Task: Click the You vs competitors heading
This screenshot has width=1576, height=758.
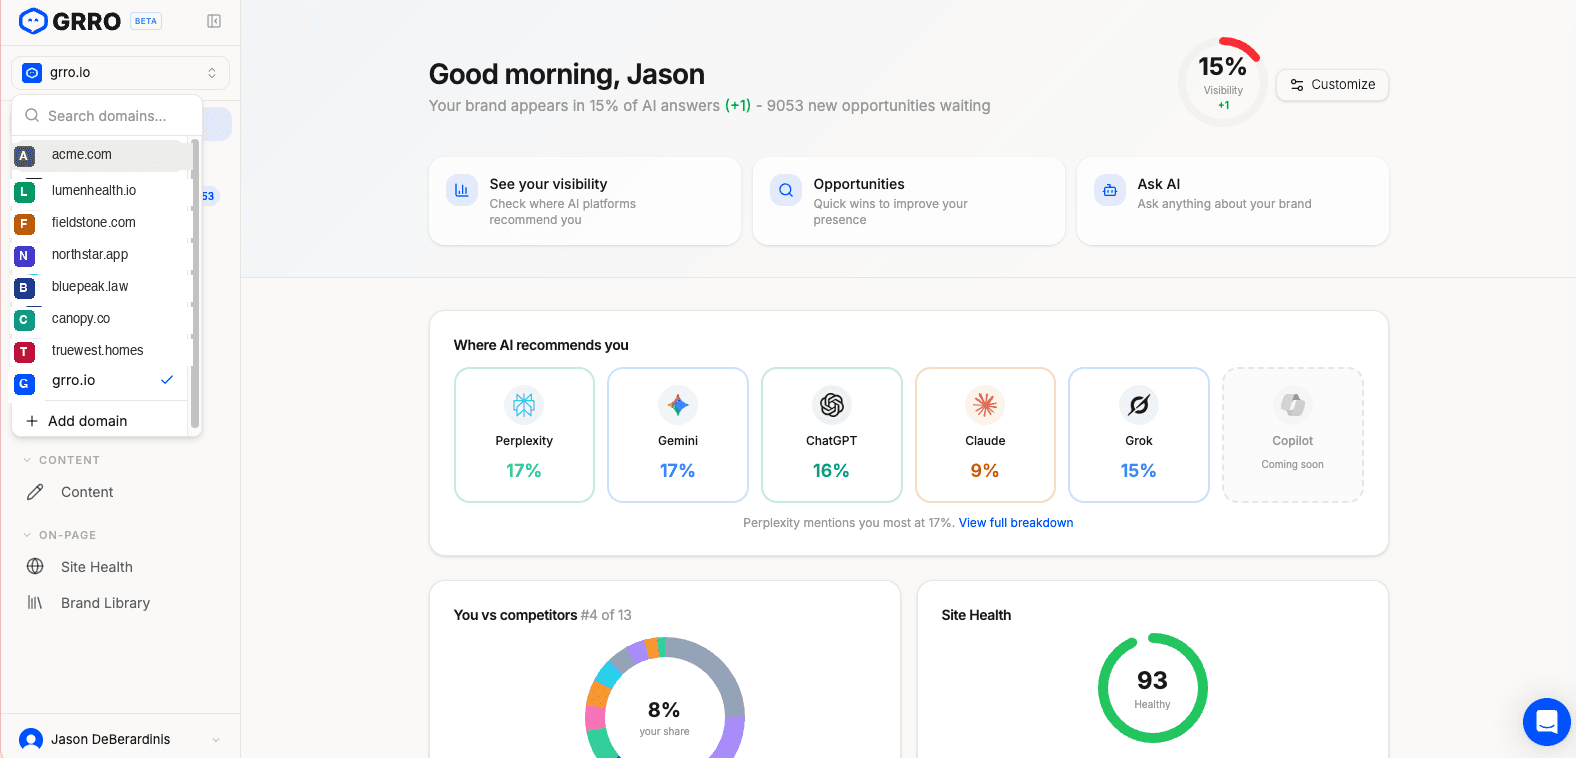Action: 515,615
